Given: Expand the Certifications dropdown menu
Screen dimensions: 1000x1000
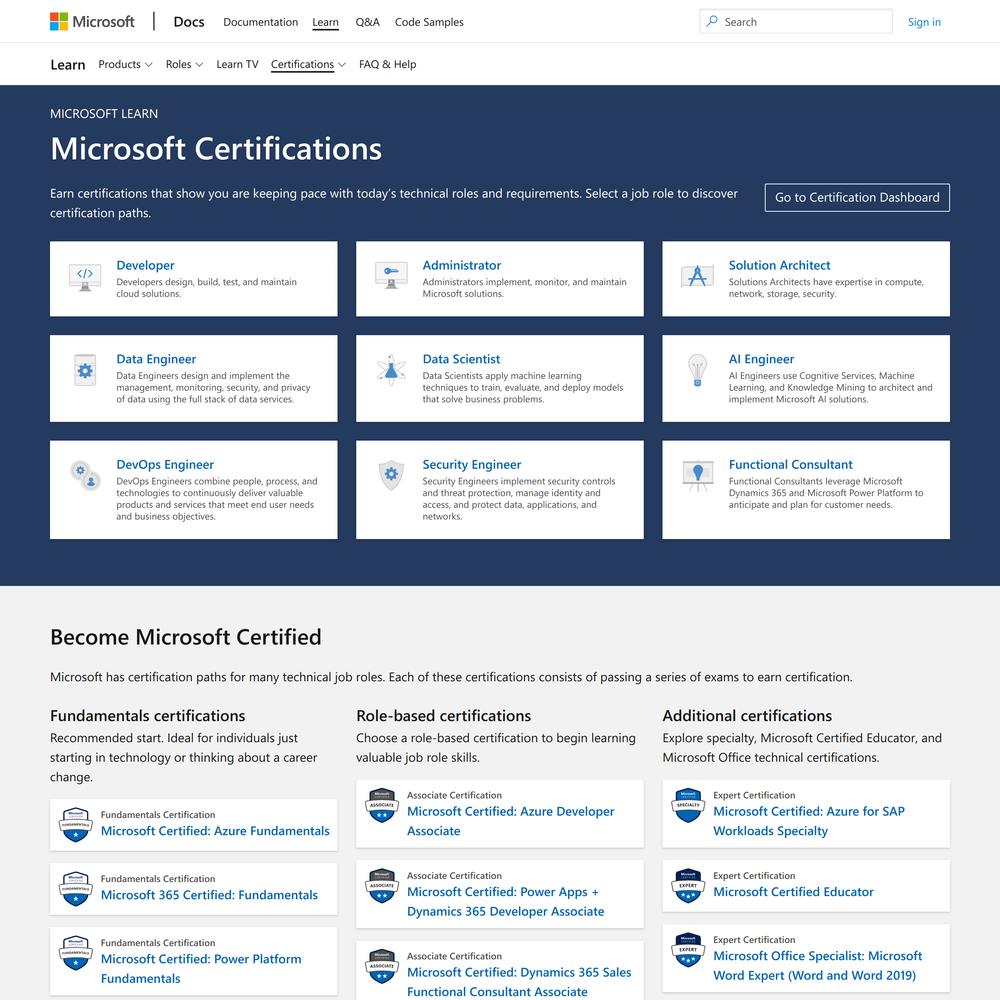Looking at the screenshot, I should [308, 64].
